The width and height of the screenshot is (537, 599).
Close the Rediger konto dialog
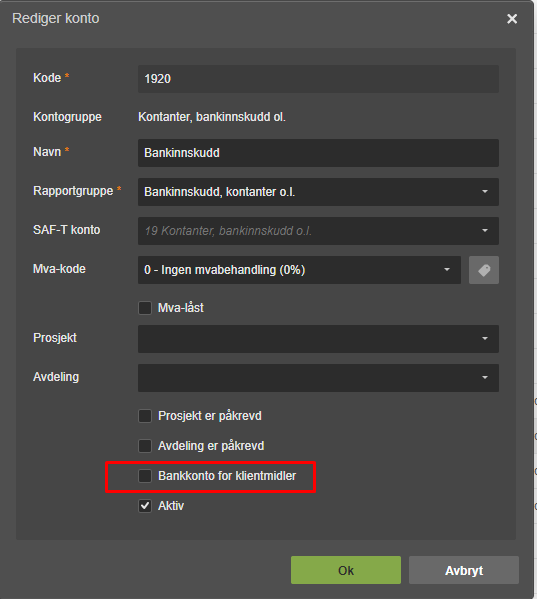[x=512, y=19]
